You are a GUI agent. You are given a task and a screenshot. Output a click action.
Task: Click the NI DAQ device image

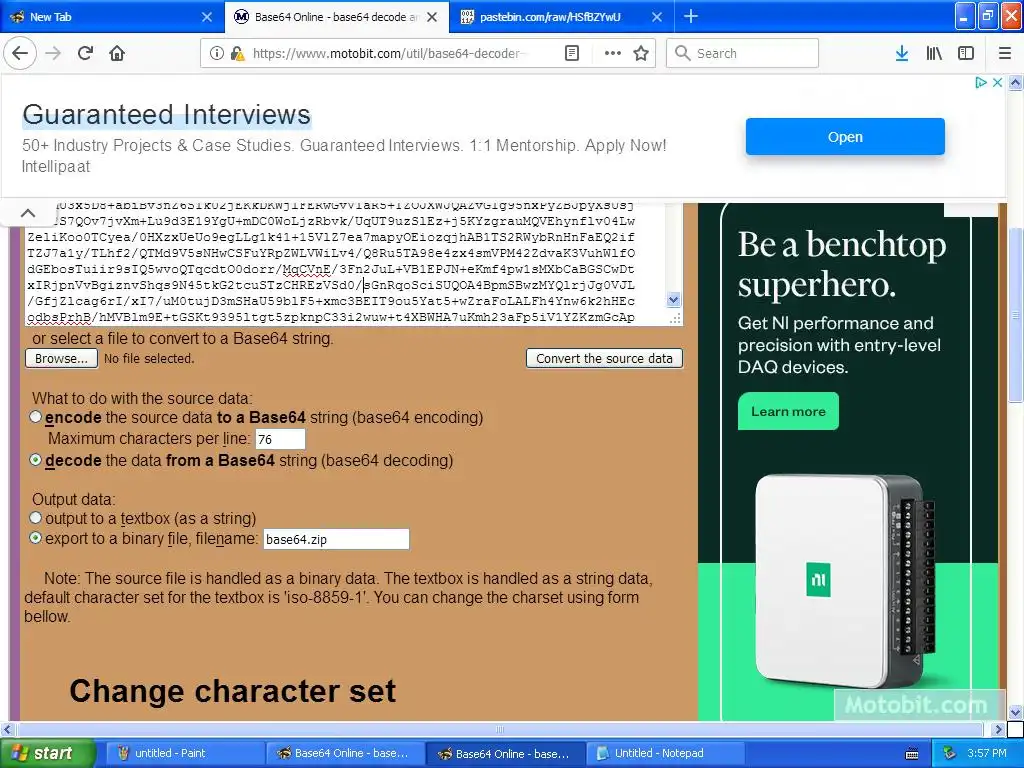[846, 583]
